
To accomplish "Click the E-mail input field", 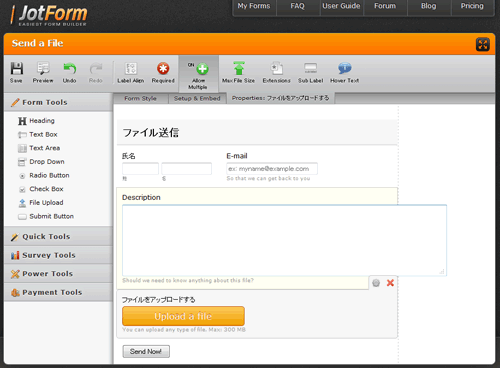I will (x=272, y=169).
